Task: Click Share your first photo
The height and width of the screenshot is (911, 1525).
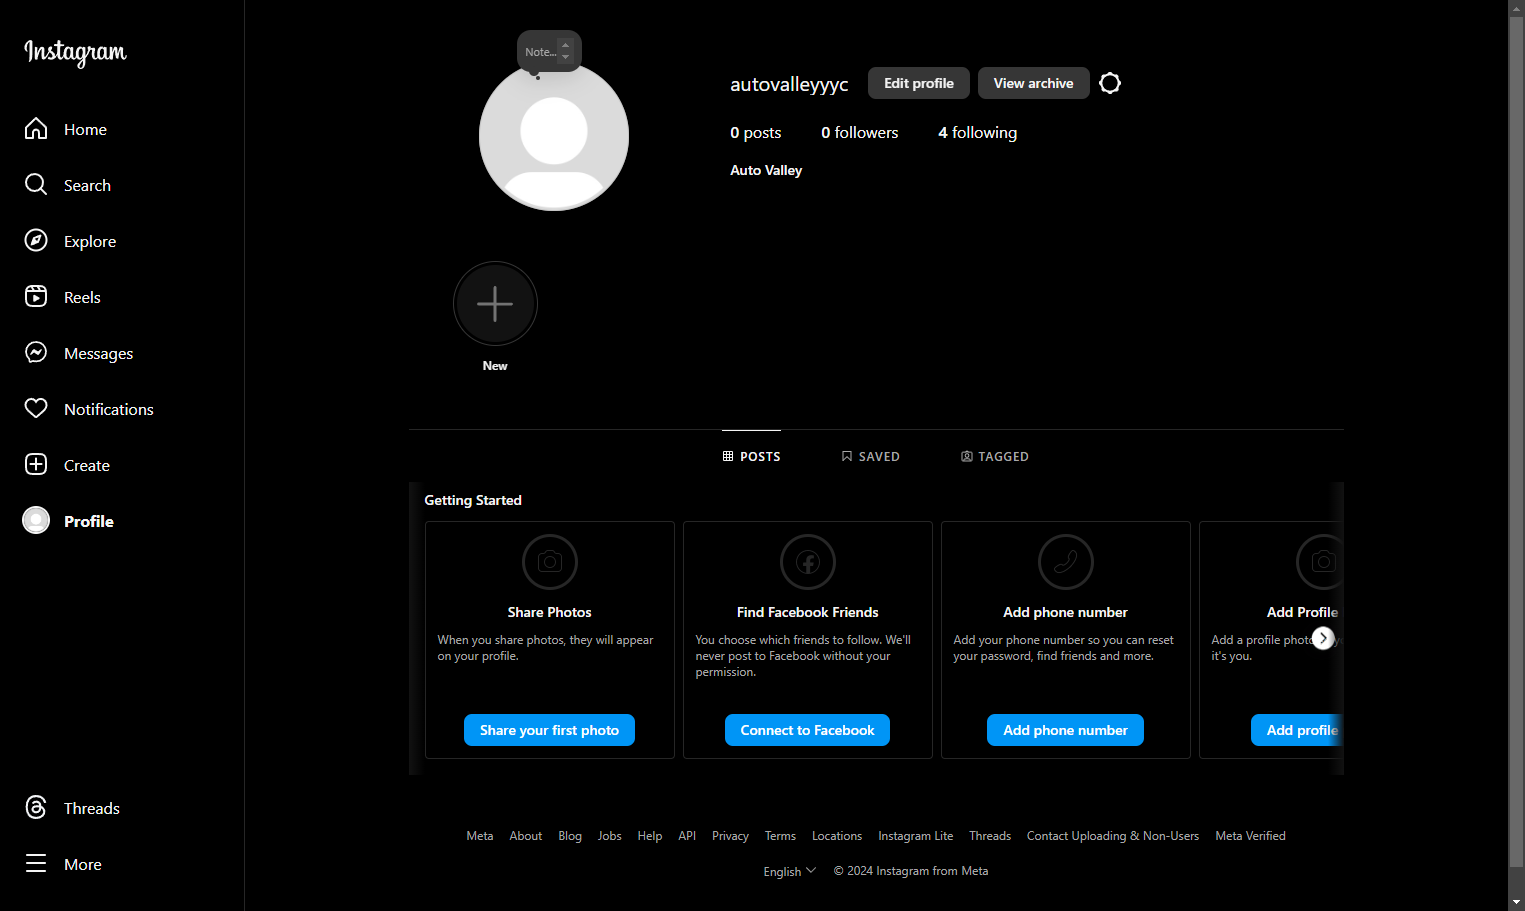Action: (x=550, y=730)
